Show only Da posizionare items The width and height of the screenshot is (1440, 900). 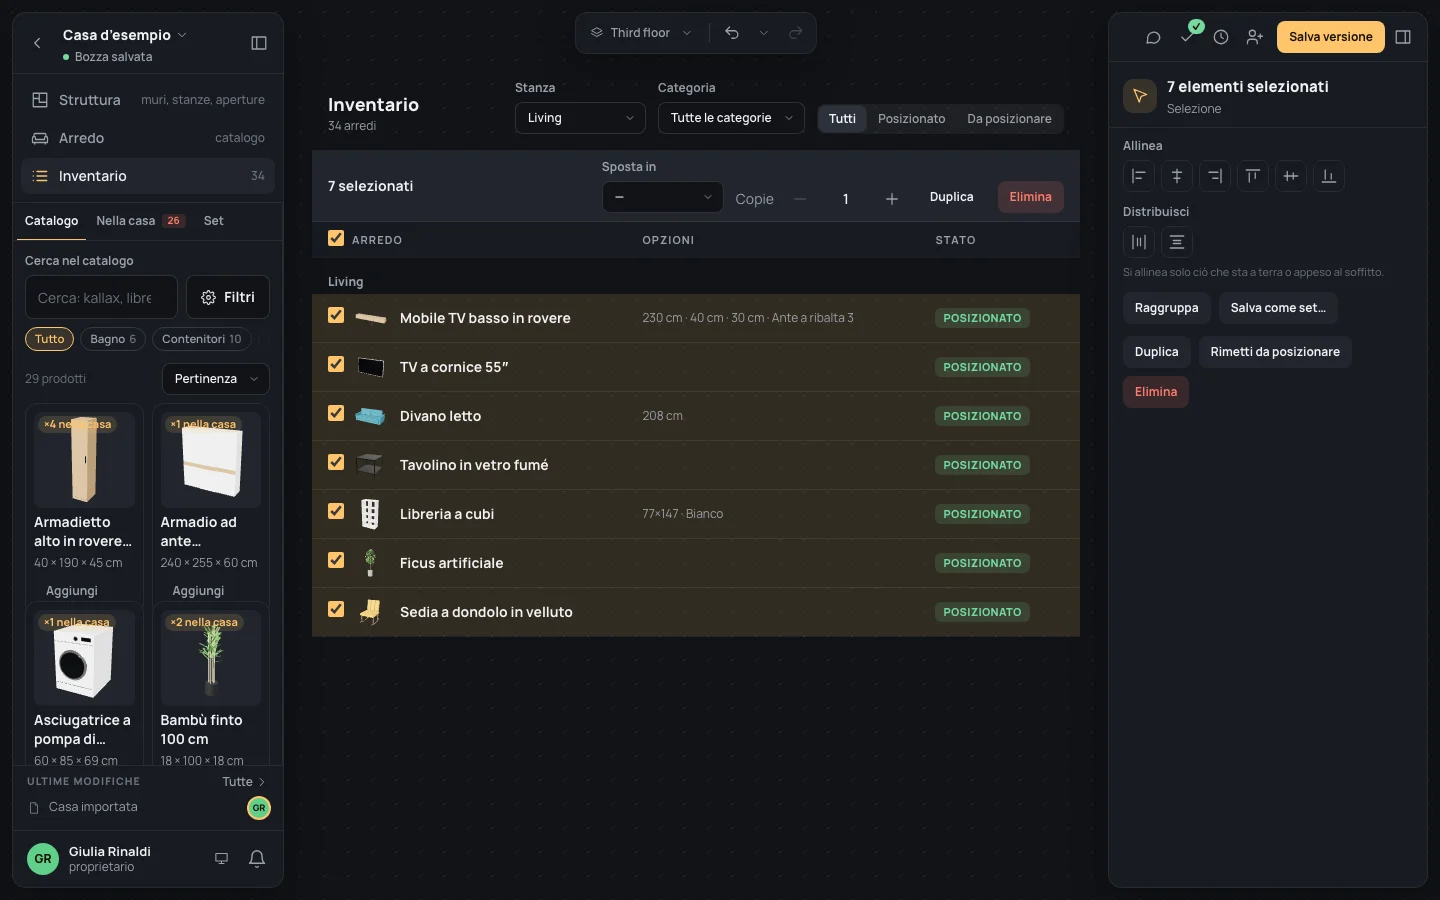pos(1009,119)
